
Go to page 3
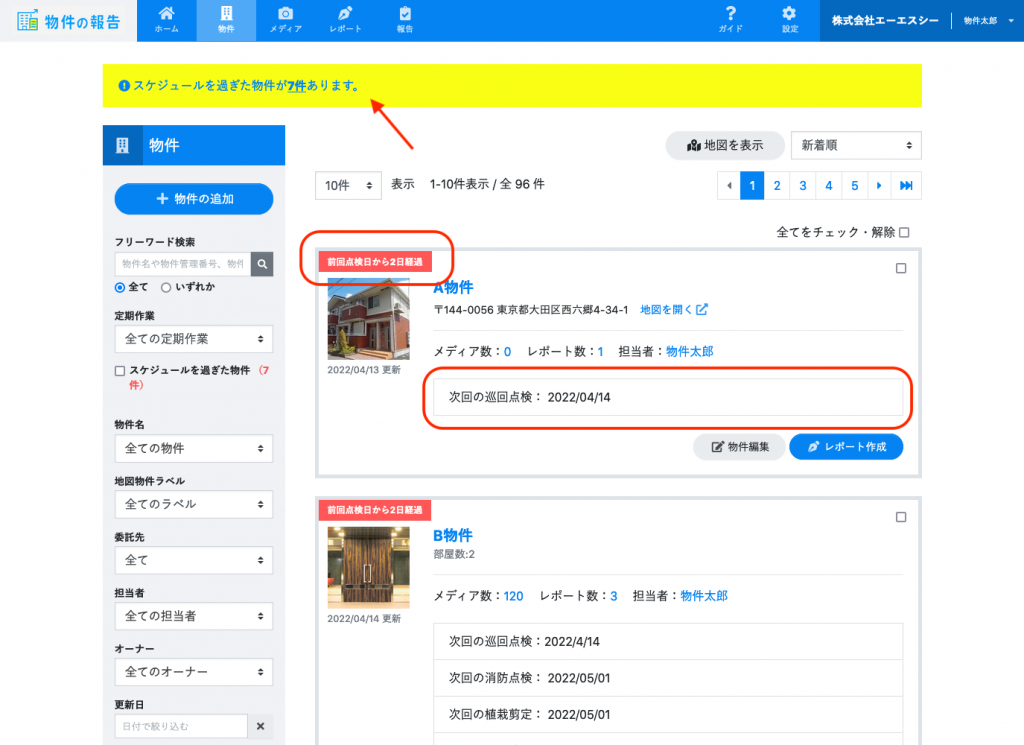coord(803,185)
